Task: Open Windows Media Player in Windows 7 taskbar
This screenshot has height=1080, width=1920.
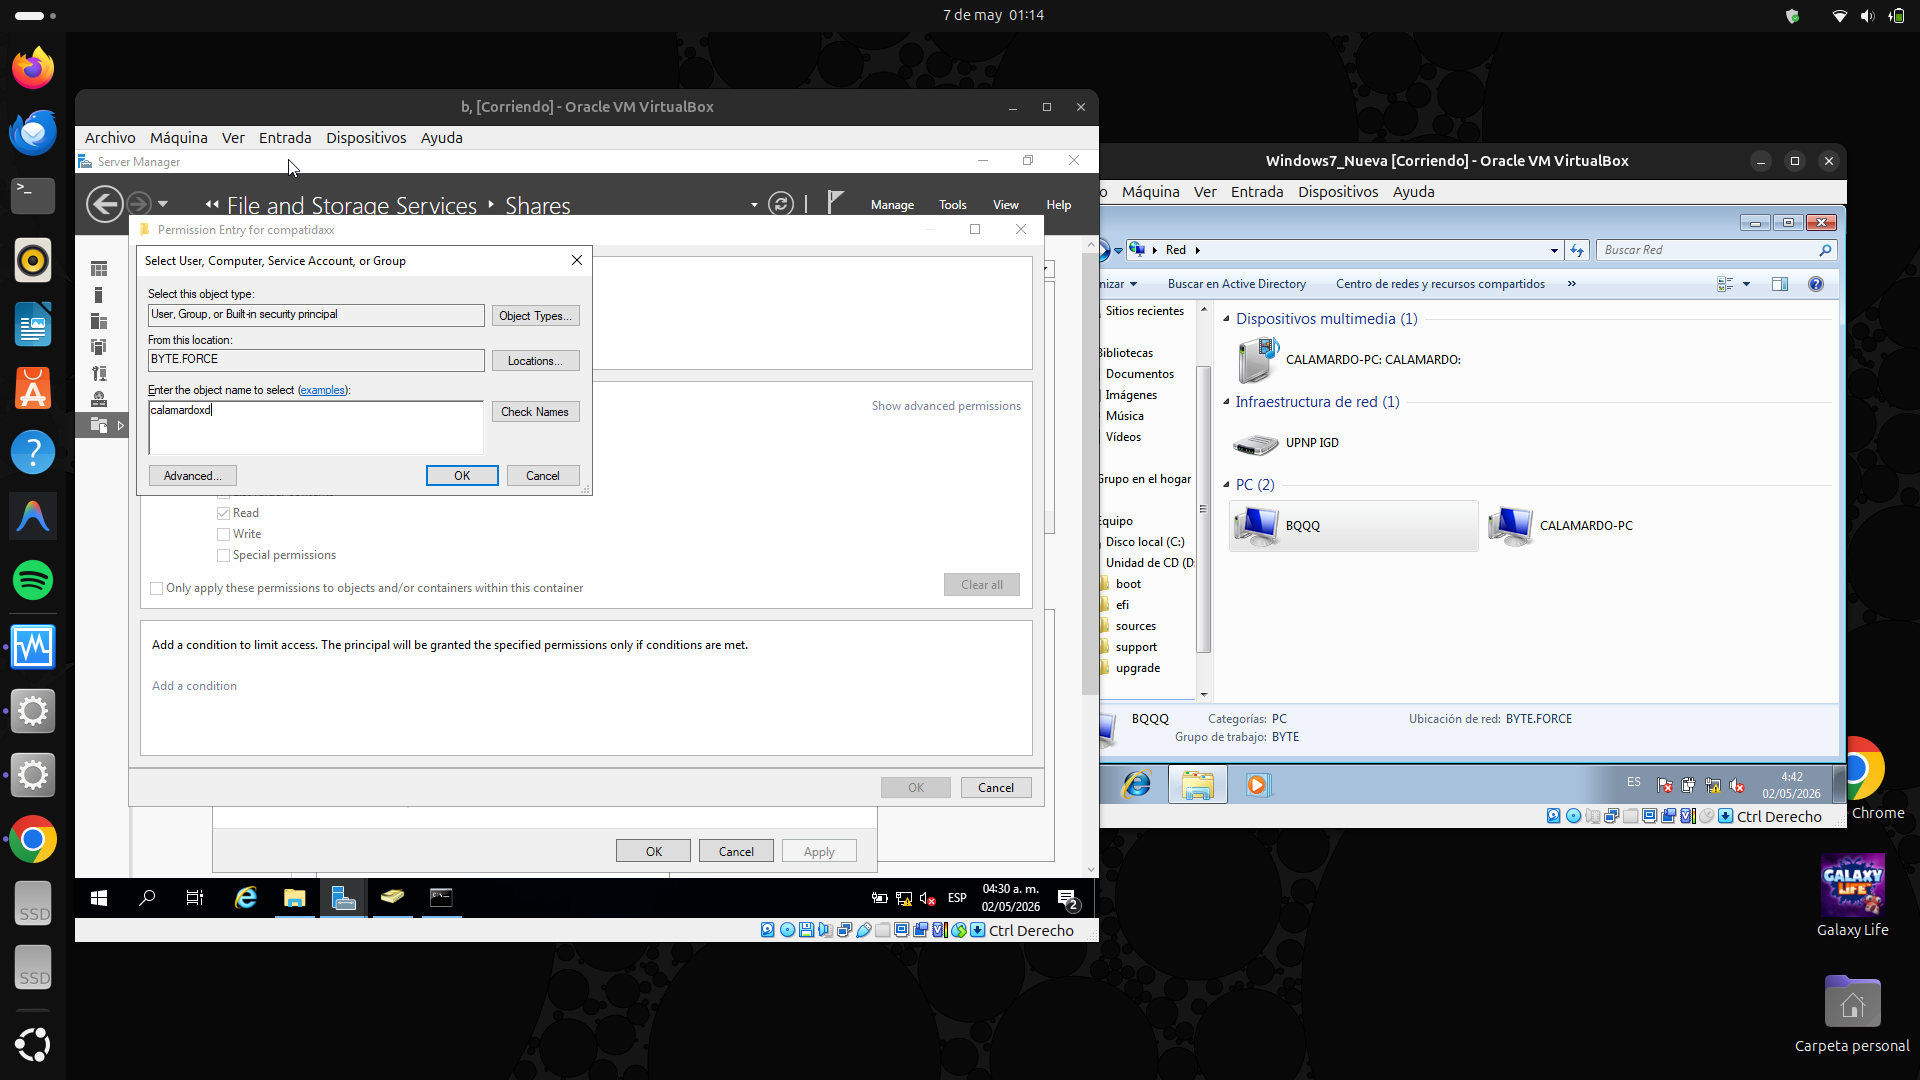Action: point(1257,785)
